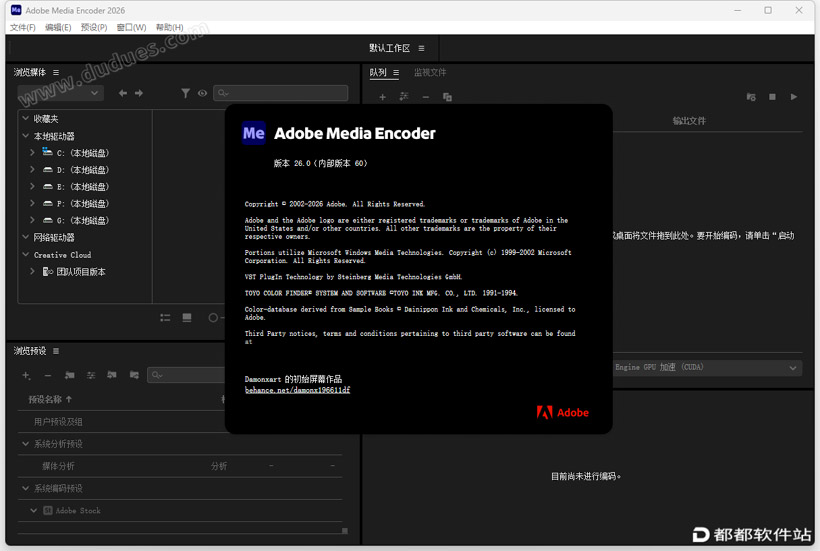The height and width of the screenshot is (551, 820).
Task: Click the import presets icon
Action: point(112,375)
